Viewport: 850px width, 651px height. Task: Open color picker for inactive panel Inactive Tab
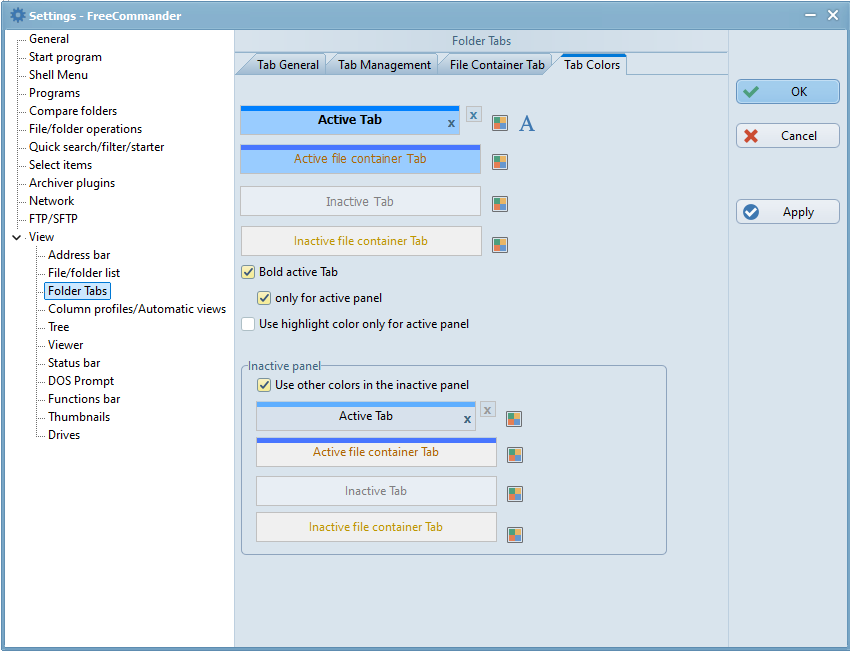[514, 494]
